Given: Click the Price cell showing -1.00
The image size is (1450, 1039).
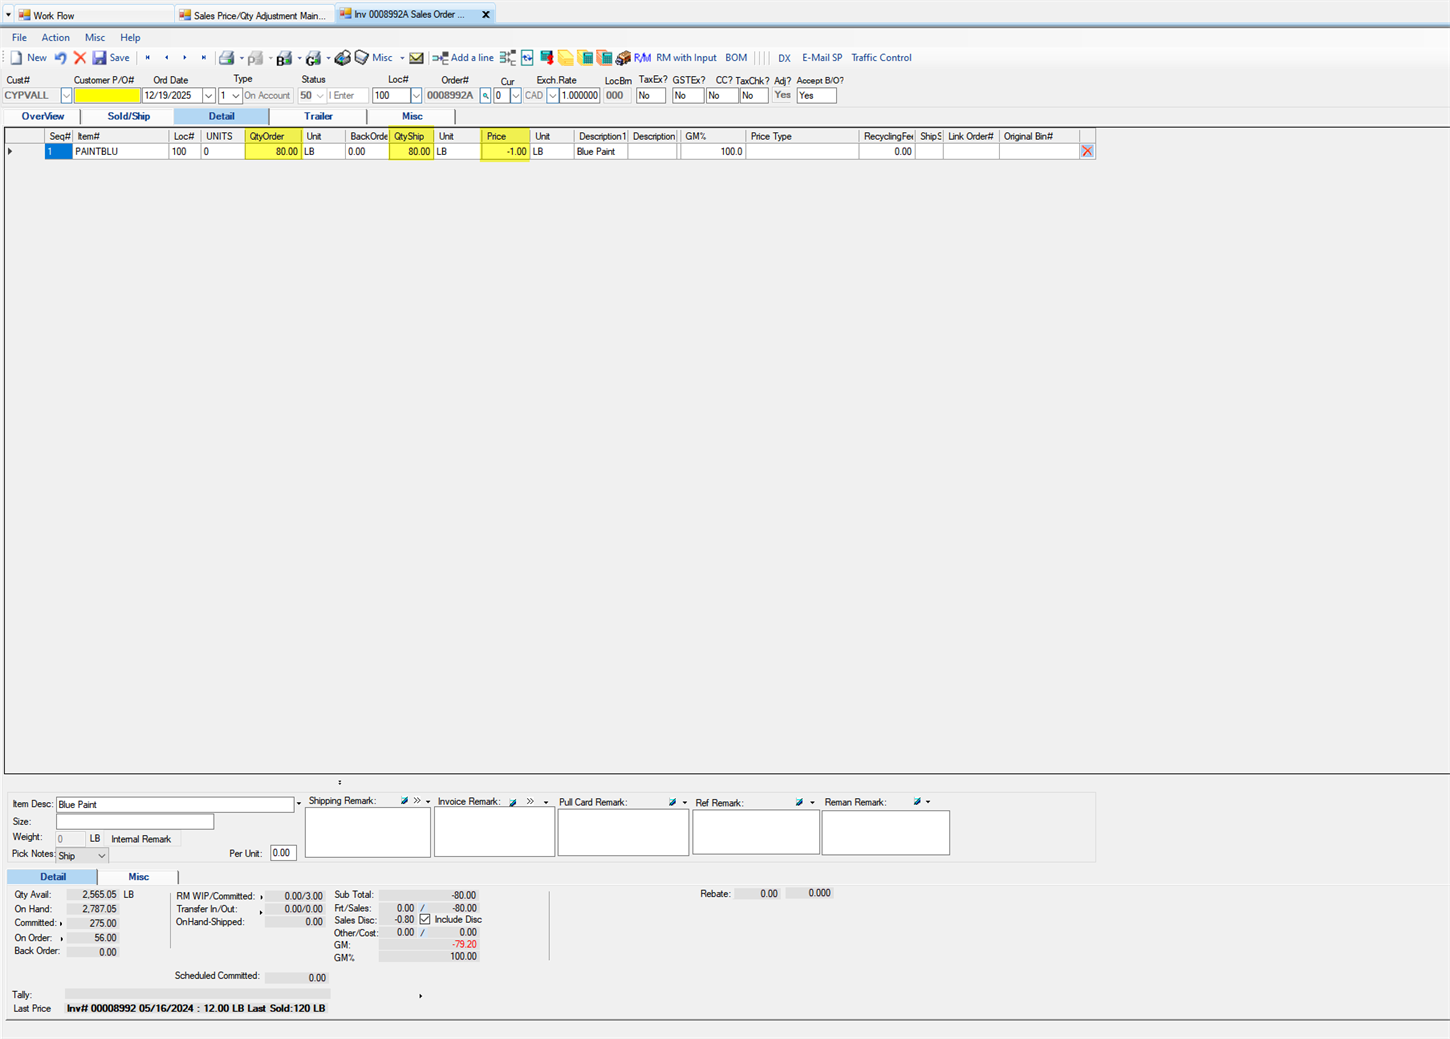Looking at the screenshot, I should pos(505,152).
